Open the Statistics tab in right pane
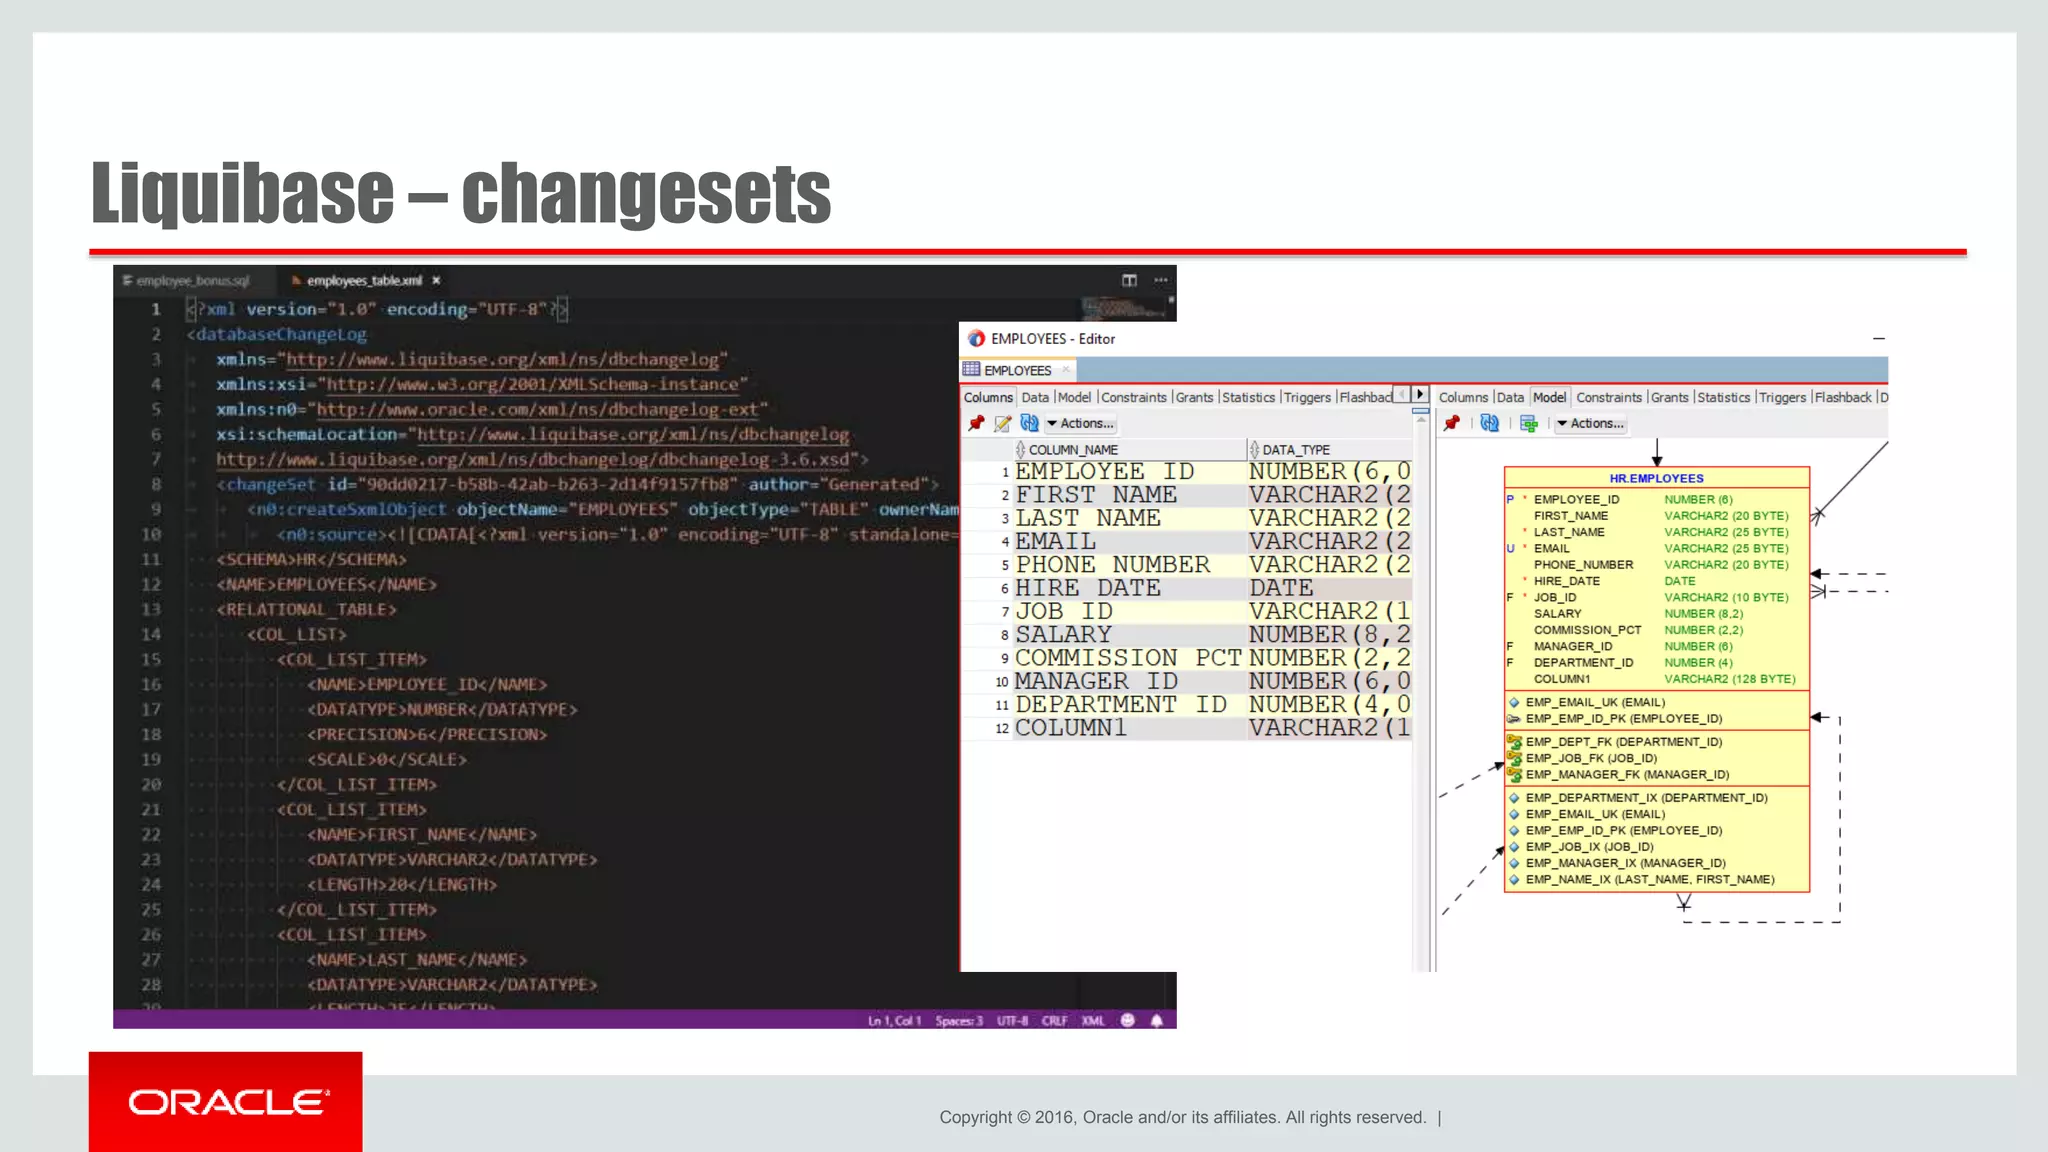 (x=1723, y=397)
